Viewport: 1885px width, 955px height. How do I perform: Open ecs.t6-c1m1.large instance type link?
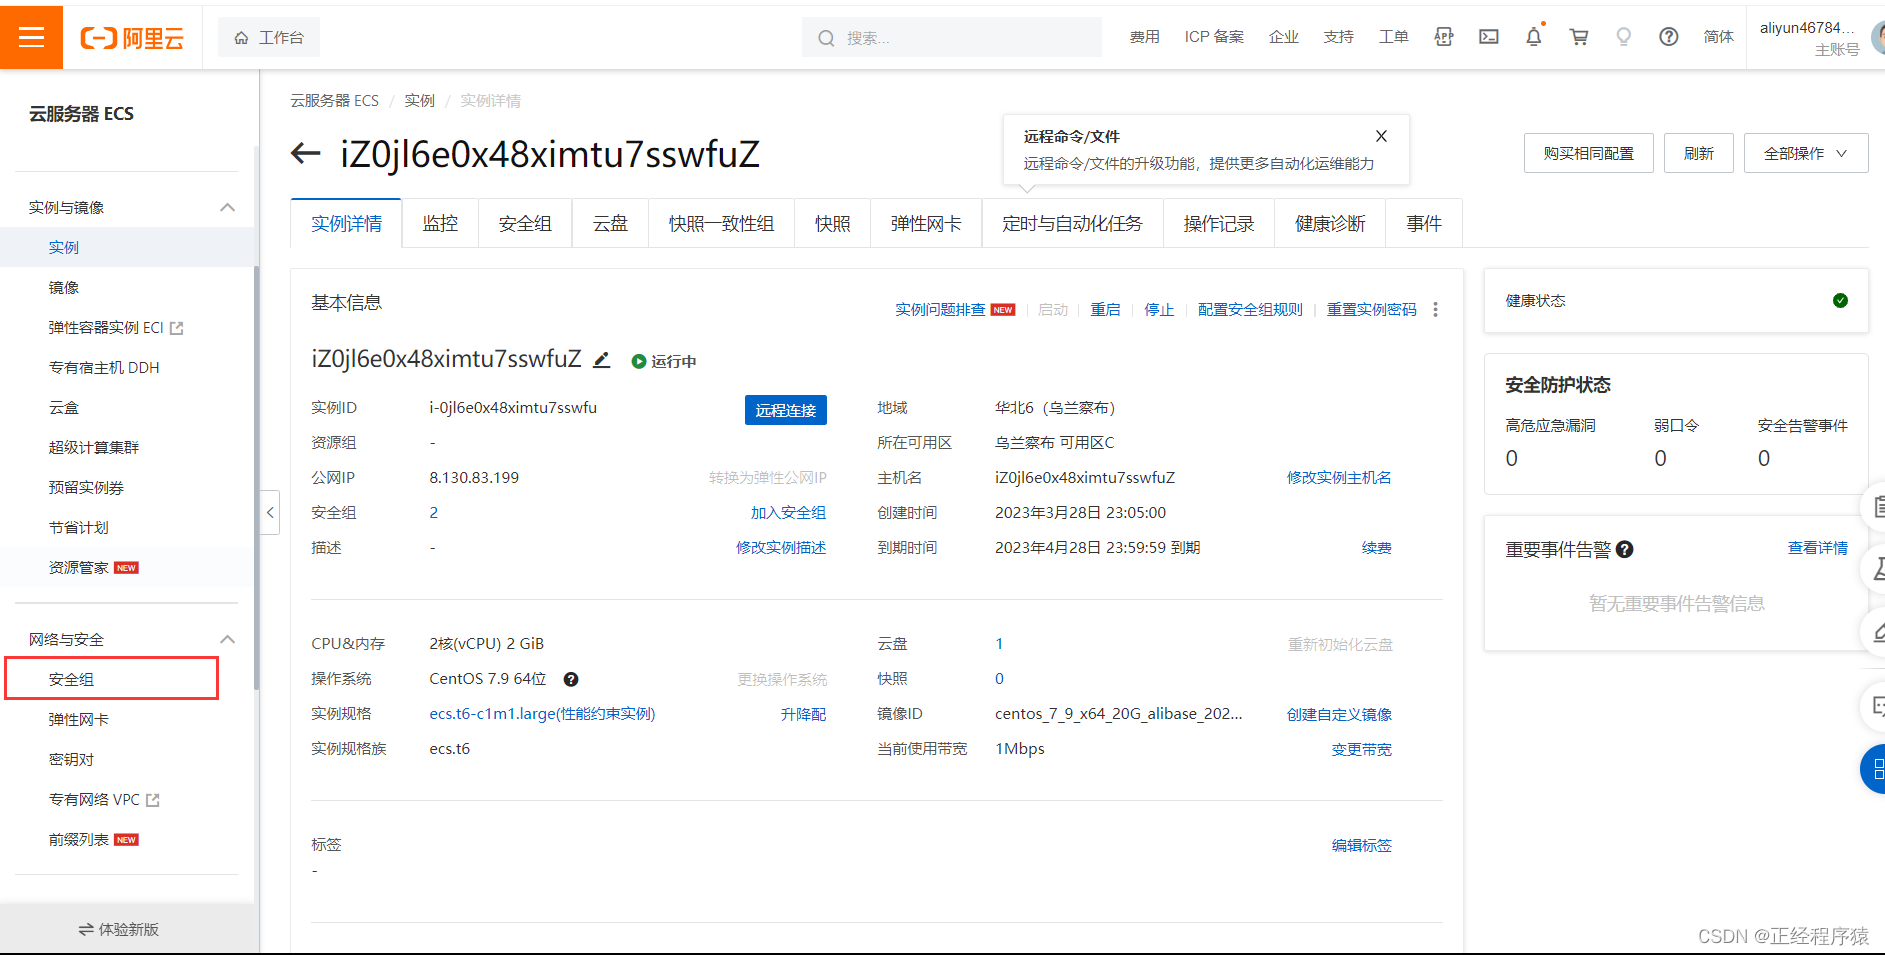click(542, 714)
